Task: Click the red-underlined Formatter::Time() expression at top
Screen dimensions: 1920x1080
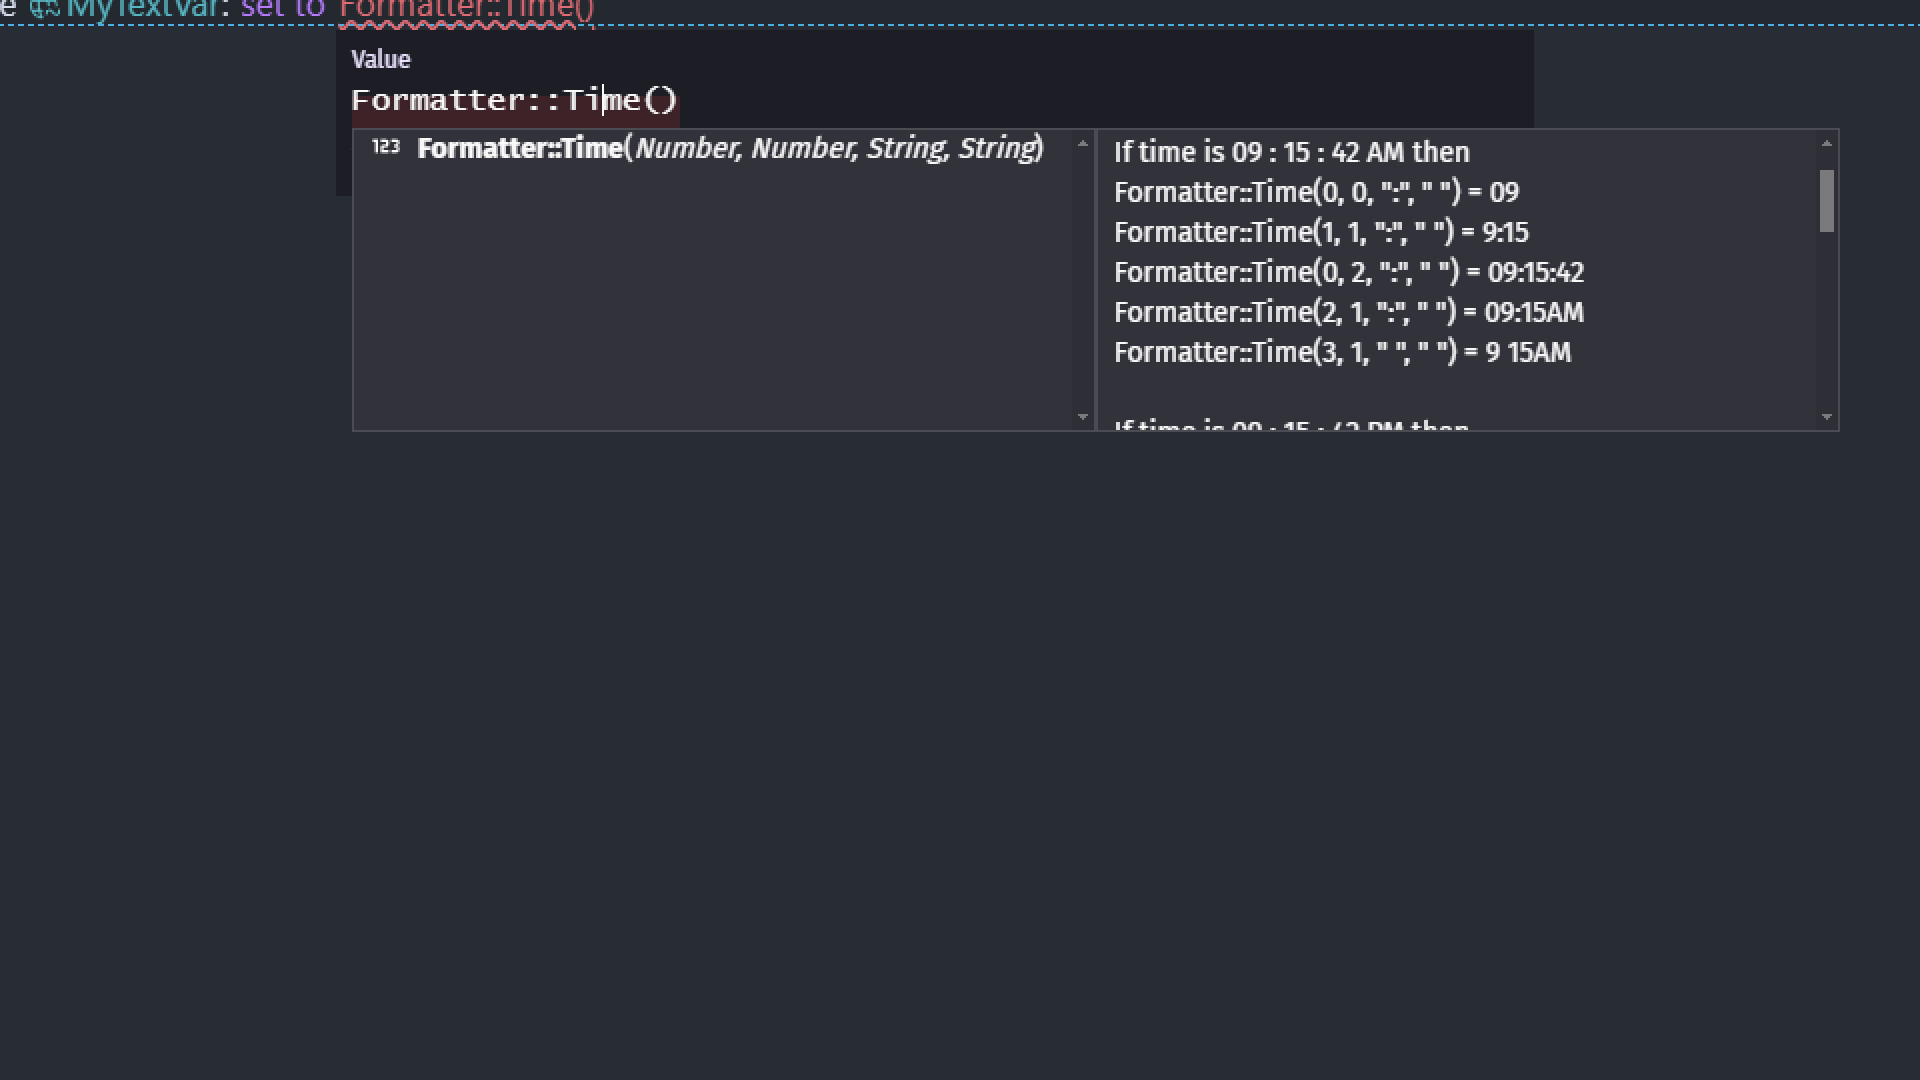Action: 466,10
